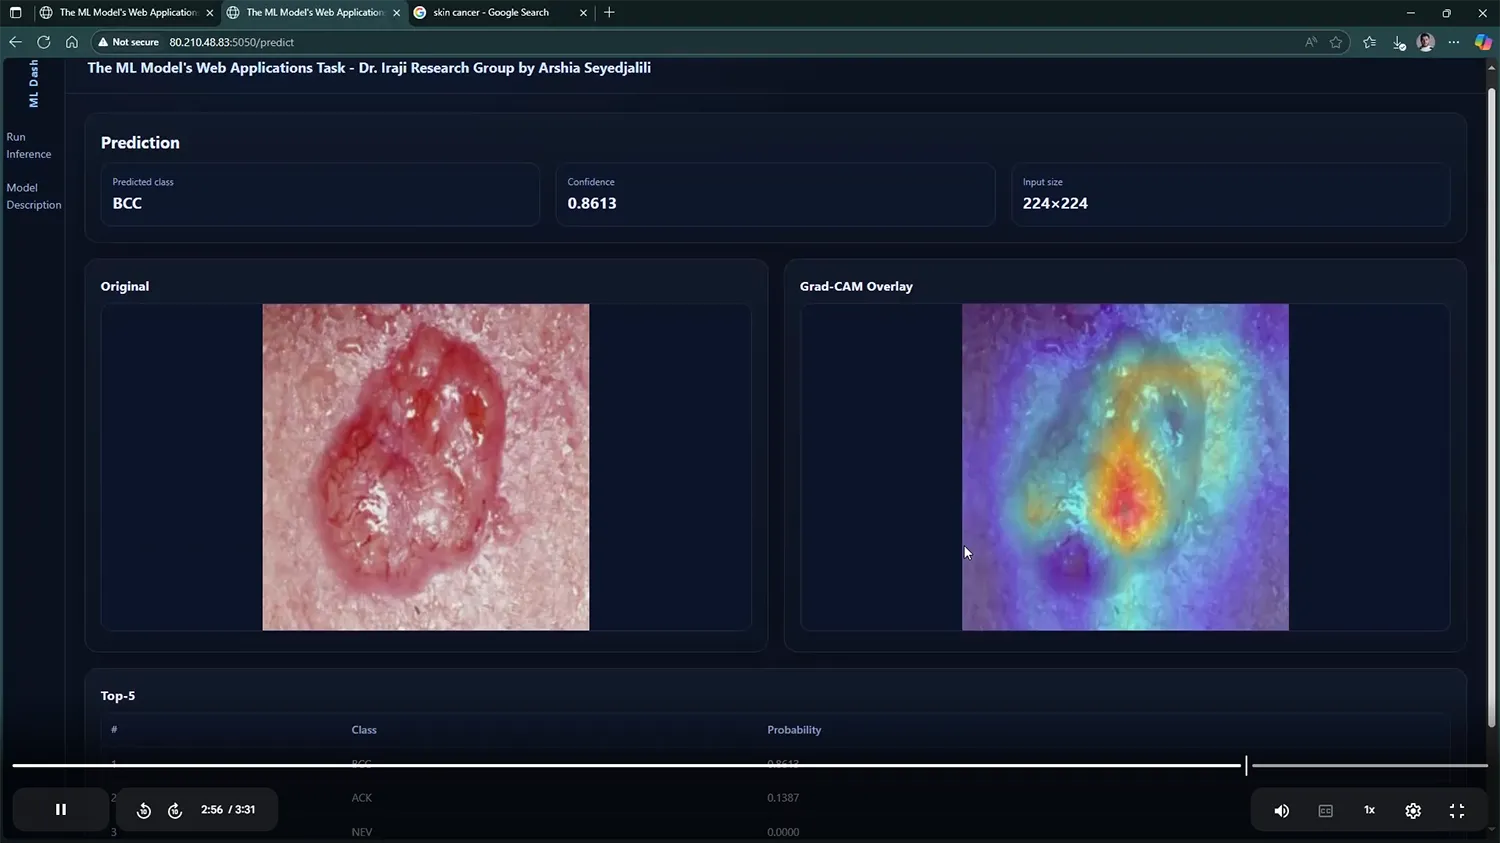Close the second ML Model's Web Application tab

[x=397, y=12]
